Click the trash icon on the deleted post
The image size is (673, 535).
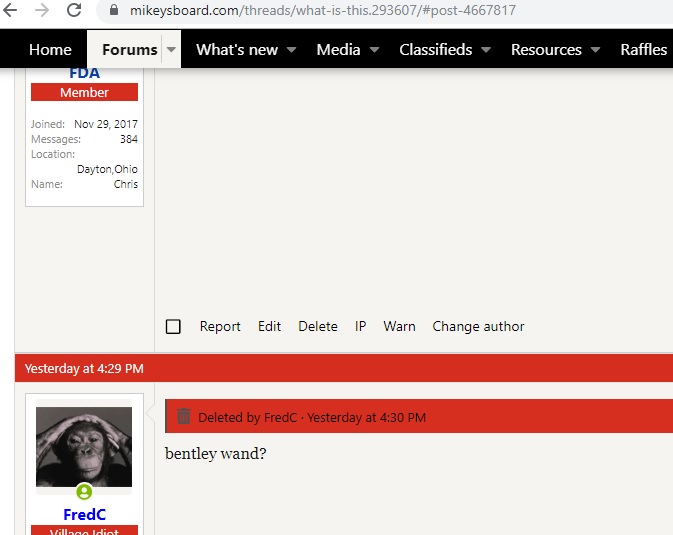(183, 417)
